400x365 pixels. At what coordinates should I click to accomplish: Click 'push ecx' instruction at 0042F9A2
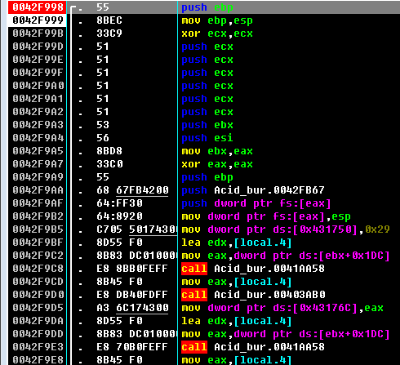[207, 112]
